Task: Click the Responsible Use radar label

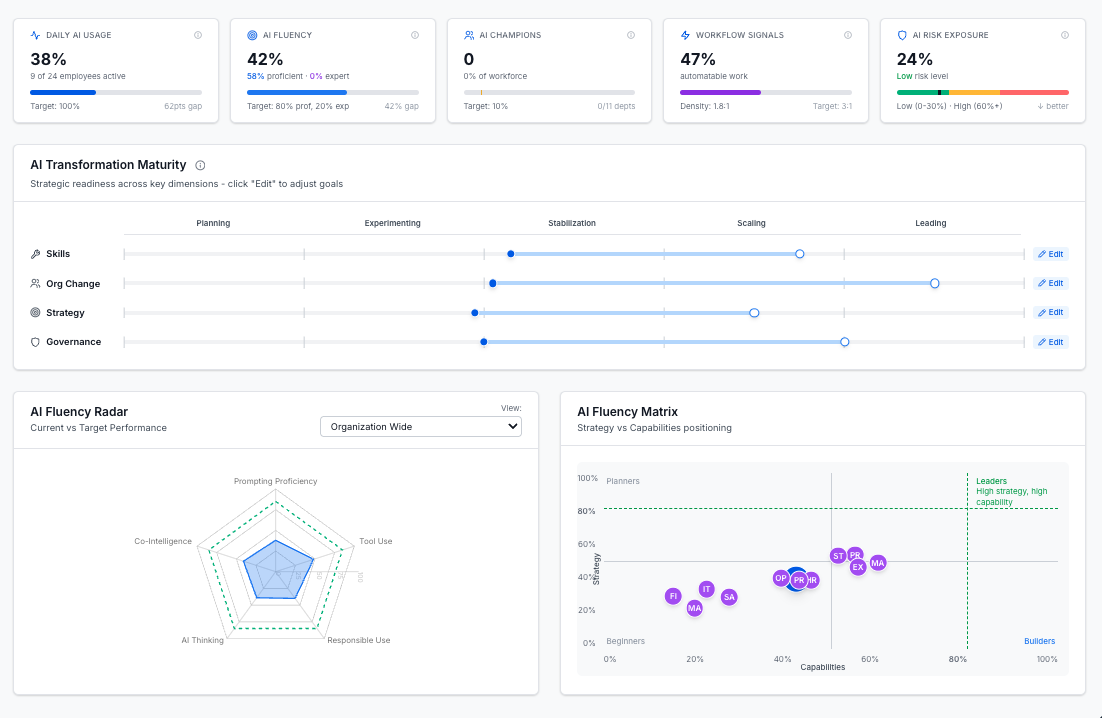Action: (x=358, y=640)
